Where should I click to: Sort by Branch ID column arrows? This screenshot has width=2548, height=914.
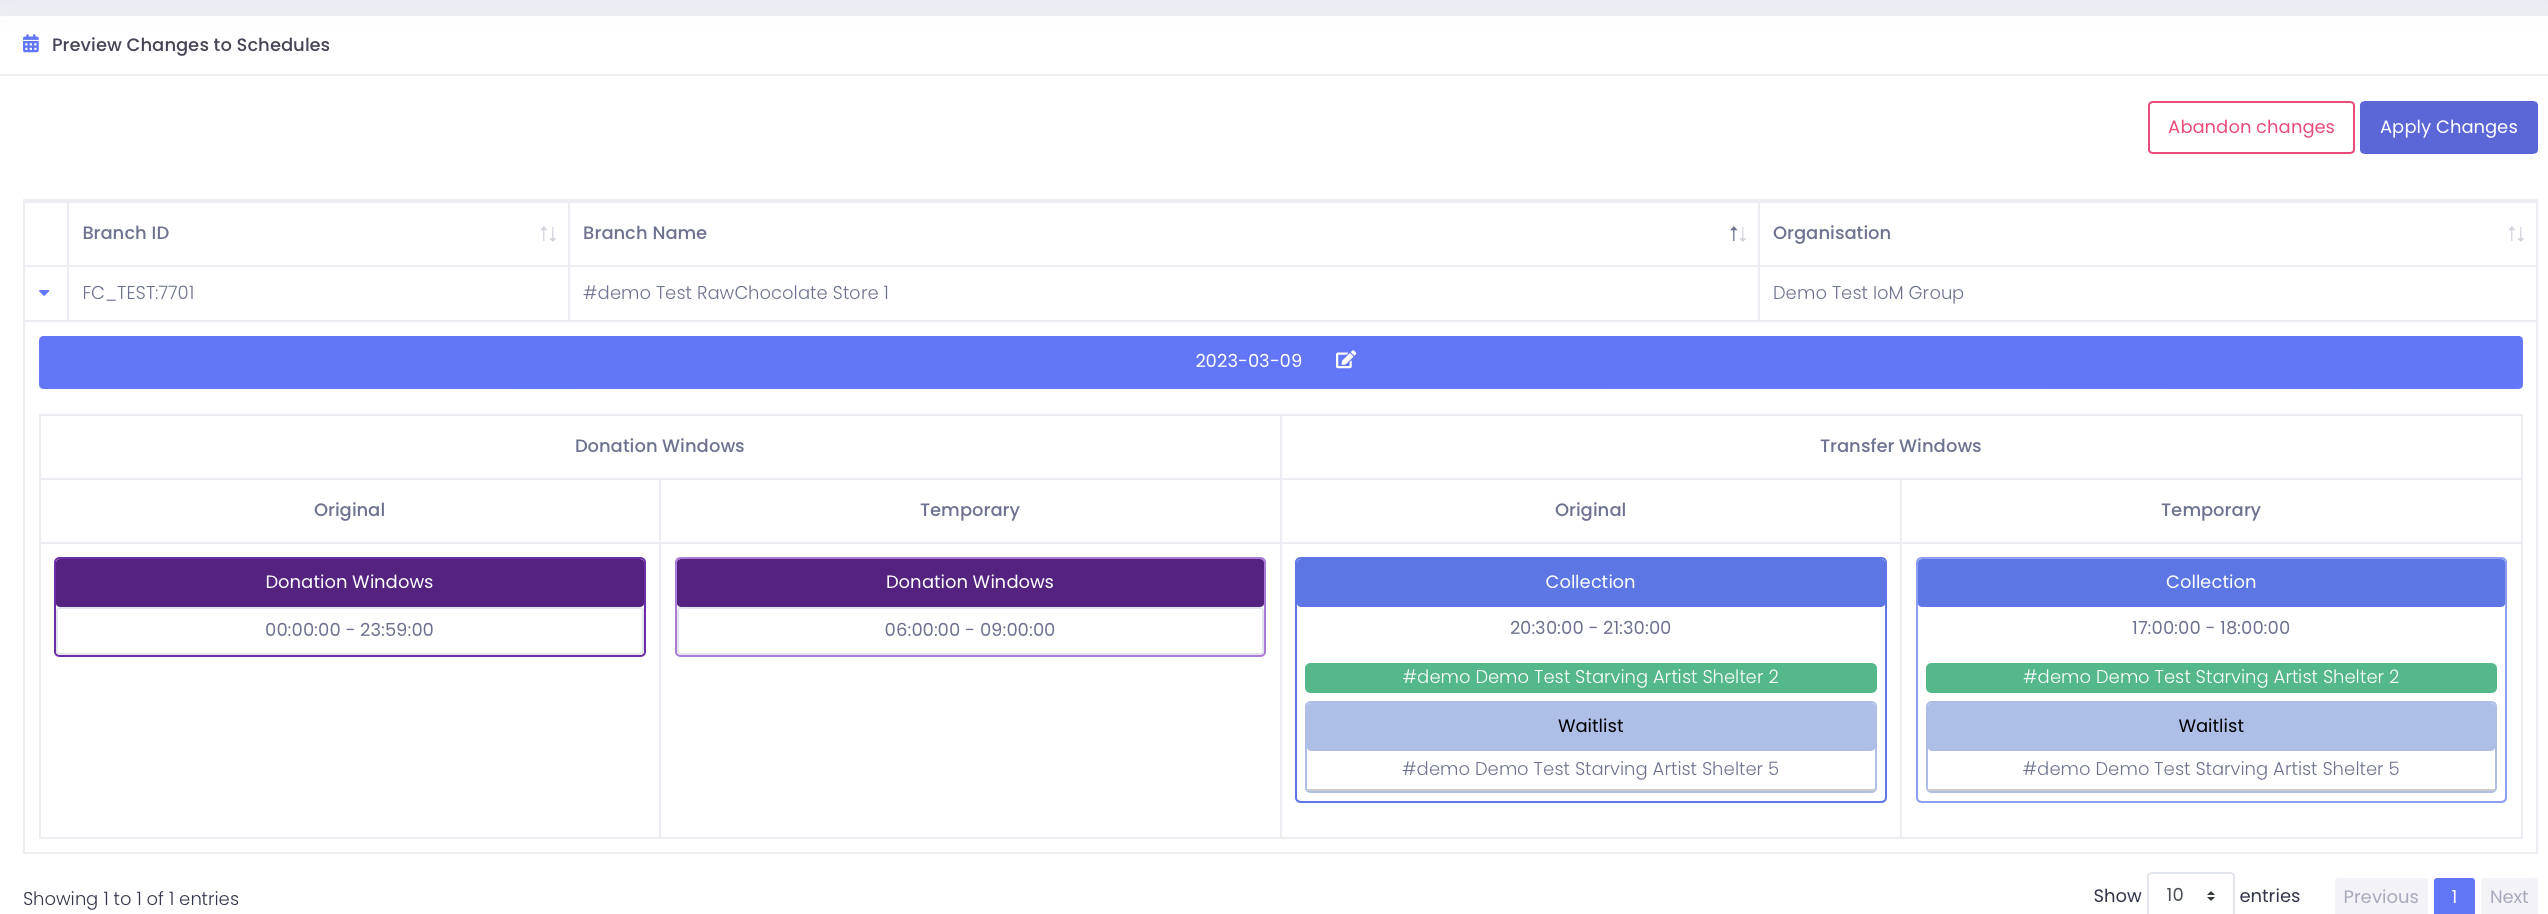tap(547, 234)
